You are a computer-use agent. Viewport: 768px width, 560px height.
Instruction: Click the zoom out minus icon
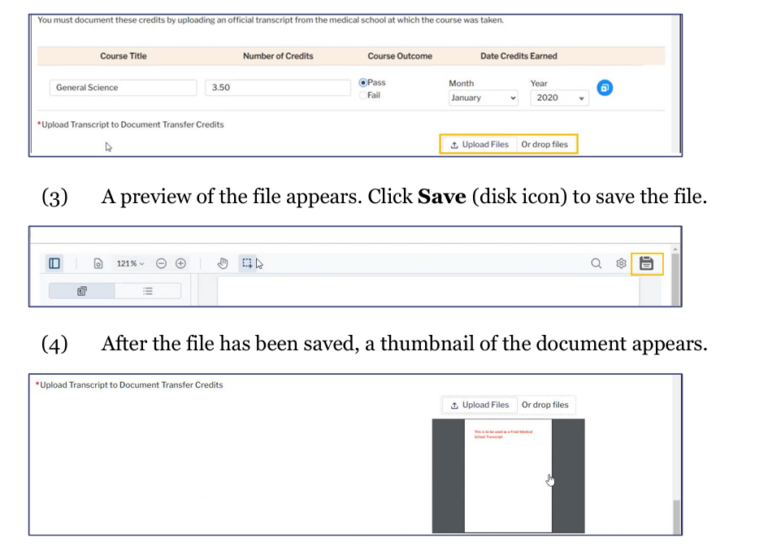161,264
